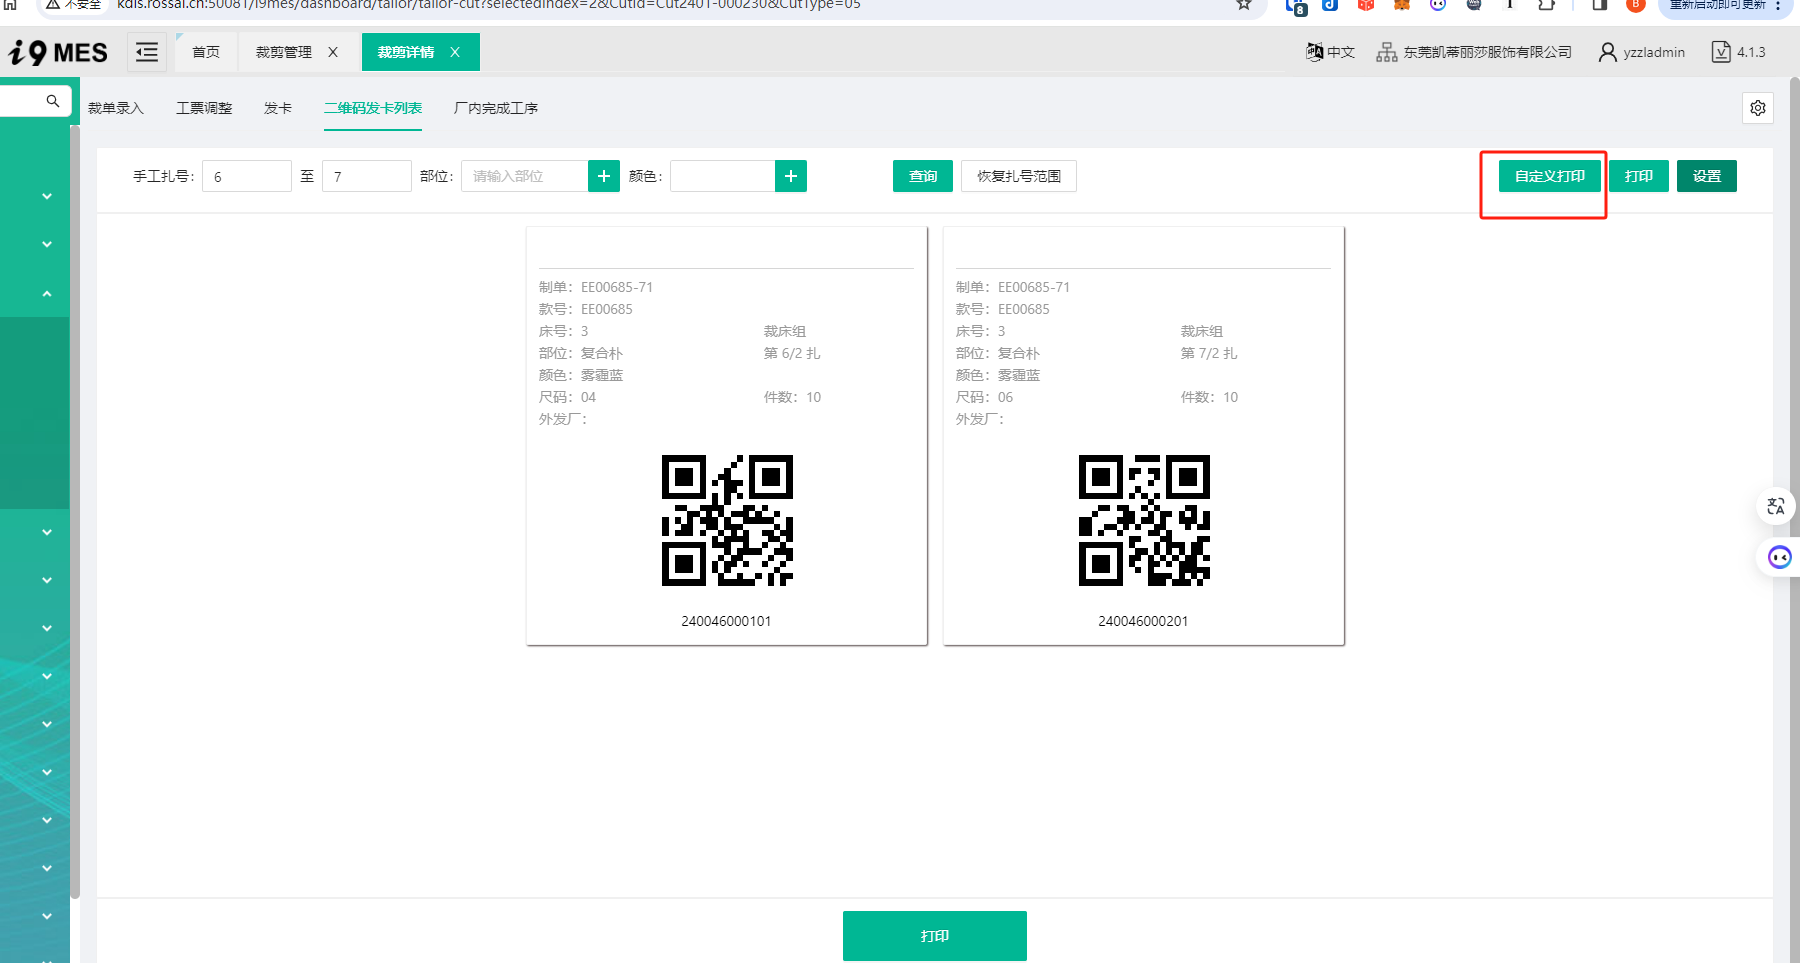The image size is (1800, 963).
Task: Go to the 工票调整 sub-tab
Action: click(x=204, y=108)
